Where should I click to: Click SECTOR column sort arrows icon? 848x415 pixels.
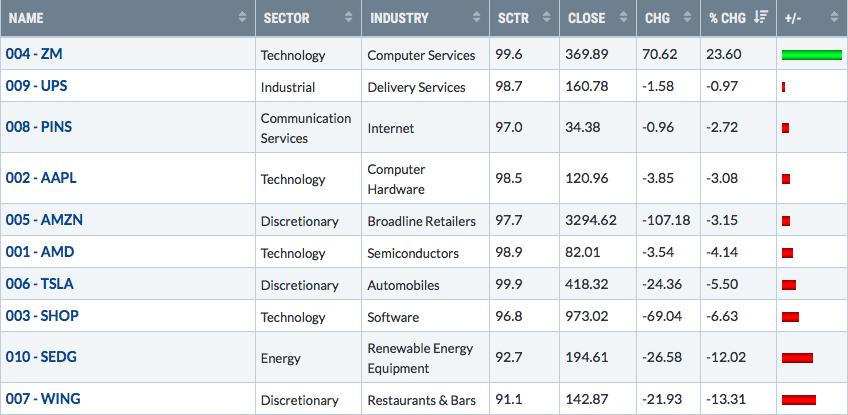[x=348, y=17]
